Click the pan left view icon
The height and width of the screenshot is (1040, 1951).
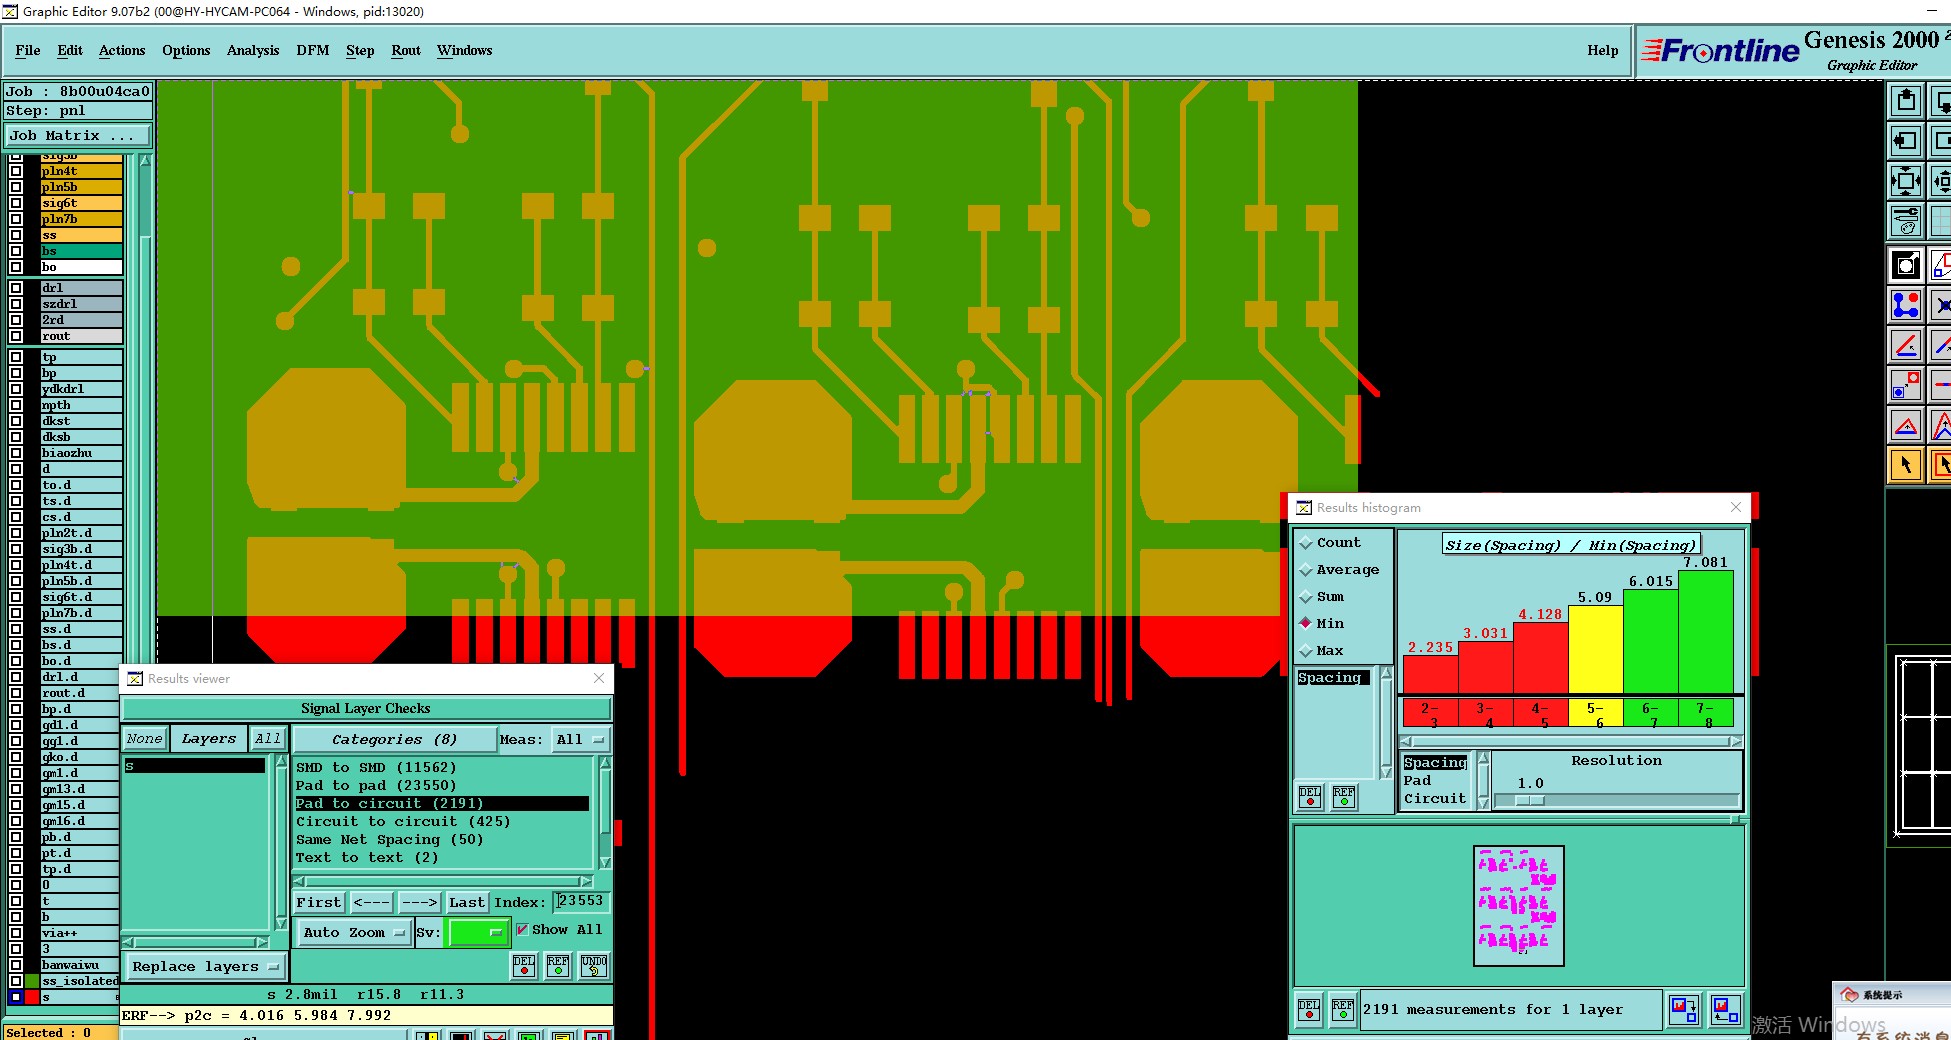(1906, 141)
